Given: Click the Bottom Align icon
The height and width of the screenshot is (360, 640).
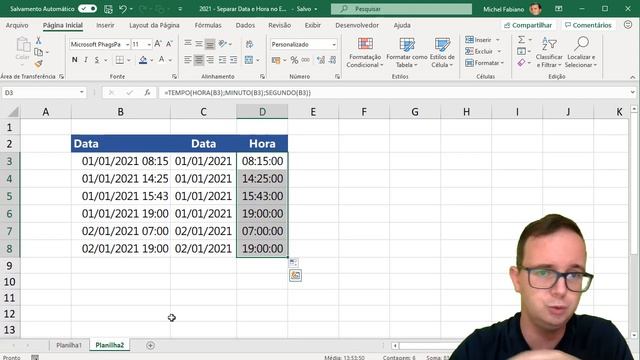Looking at the screenshot, I should [x=210, y=44].
